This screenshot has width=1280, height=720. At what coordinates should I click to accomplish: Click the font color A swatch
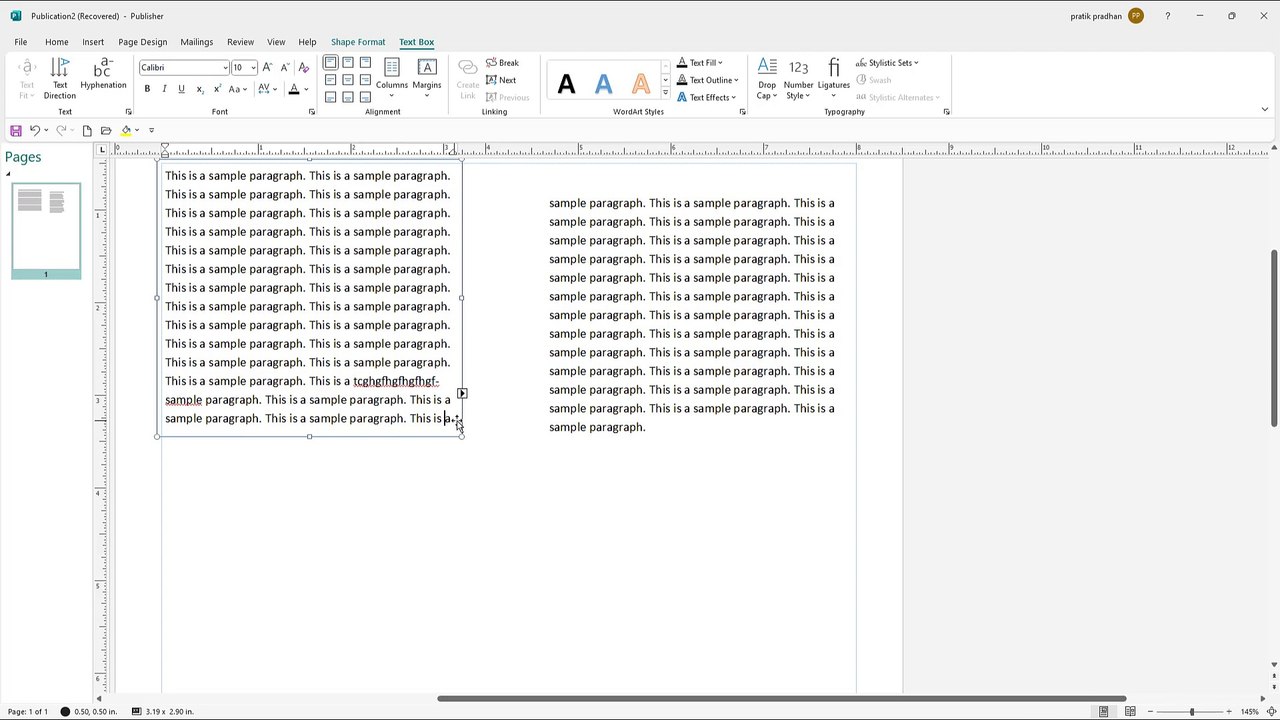click(294, 89)
